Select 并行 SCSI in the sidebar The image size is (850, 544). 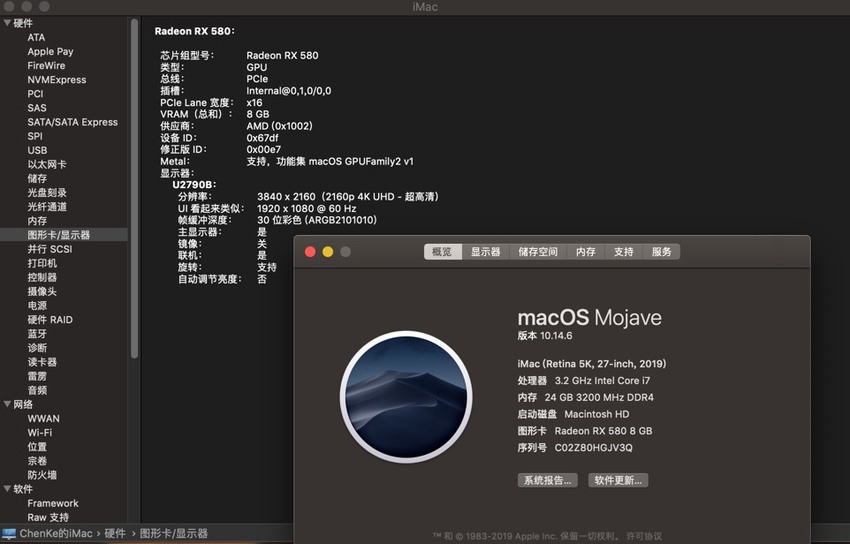(x=49, y=249)
